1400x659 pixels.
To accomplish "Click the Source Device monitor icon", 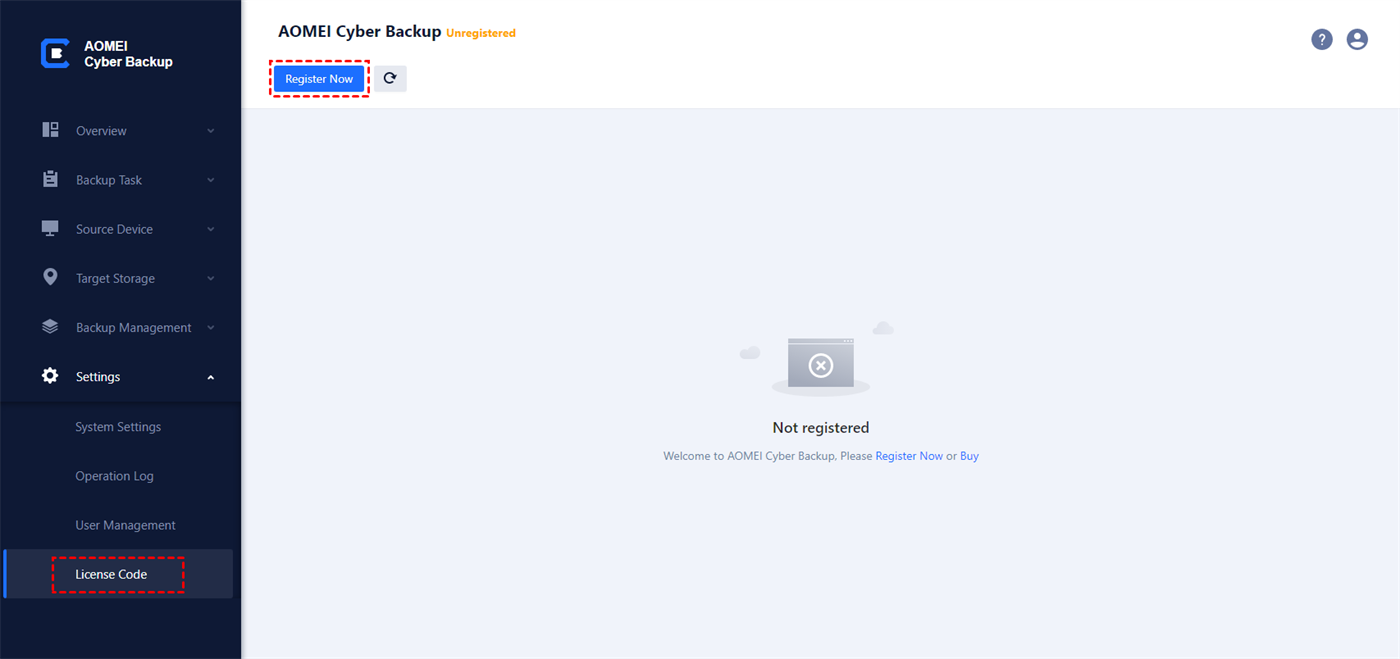I will [50, 228].
